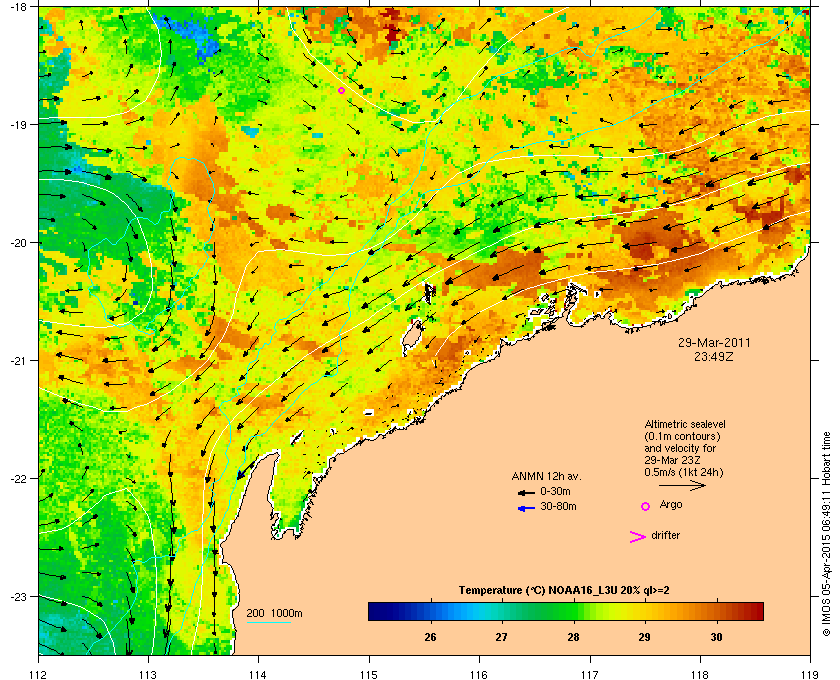Click the dark red end of the colorbar

(x=756, y=611)
